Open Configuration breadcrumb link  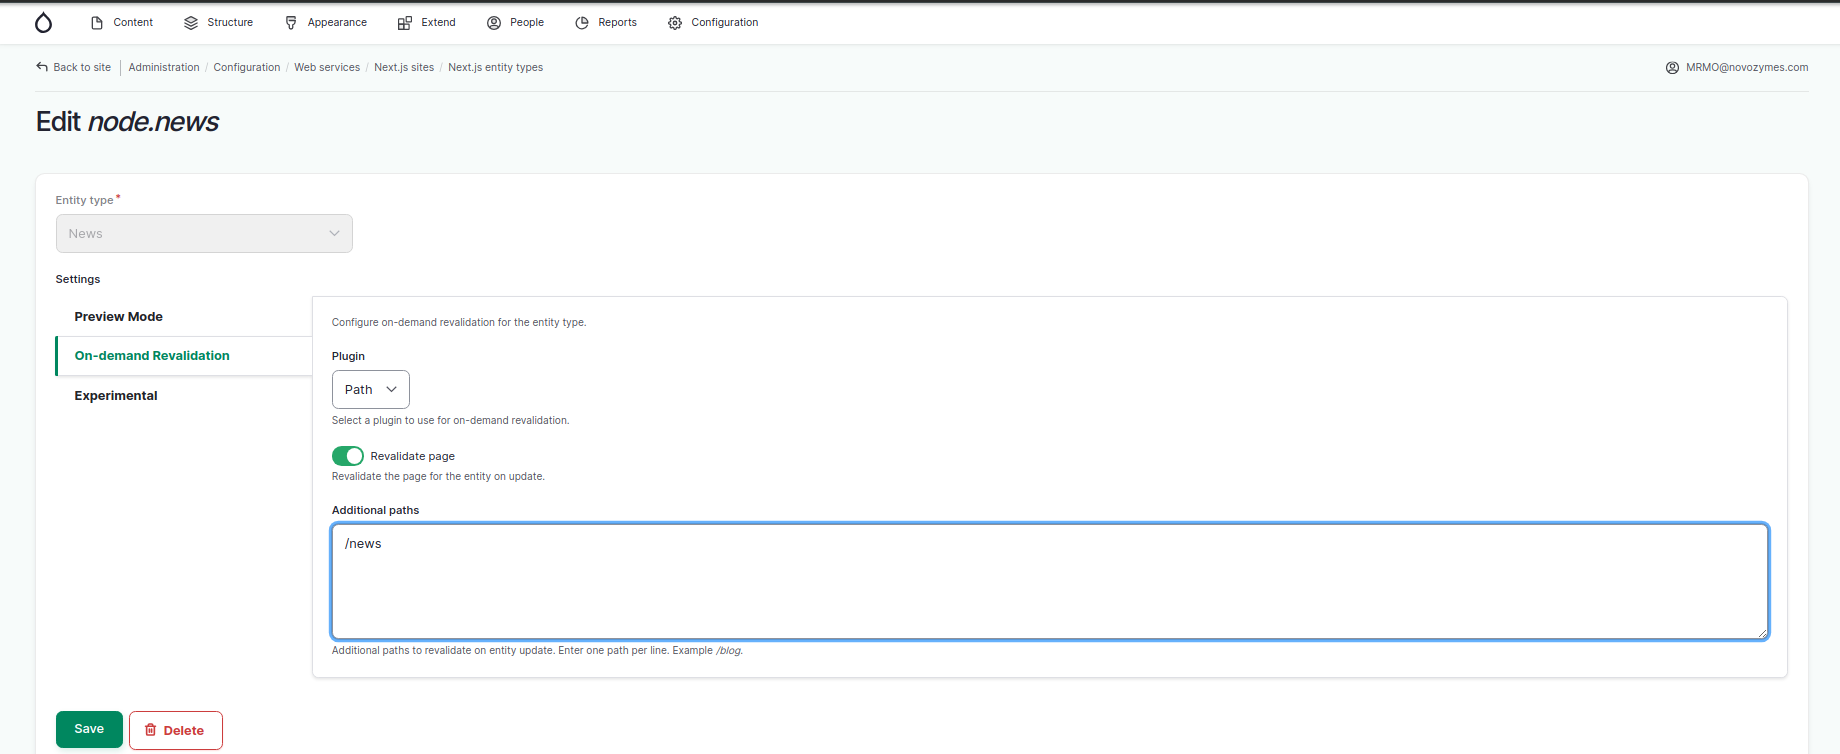[x=247, y=67]
